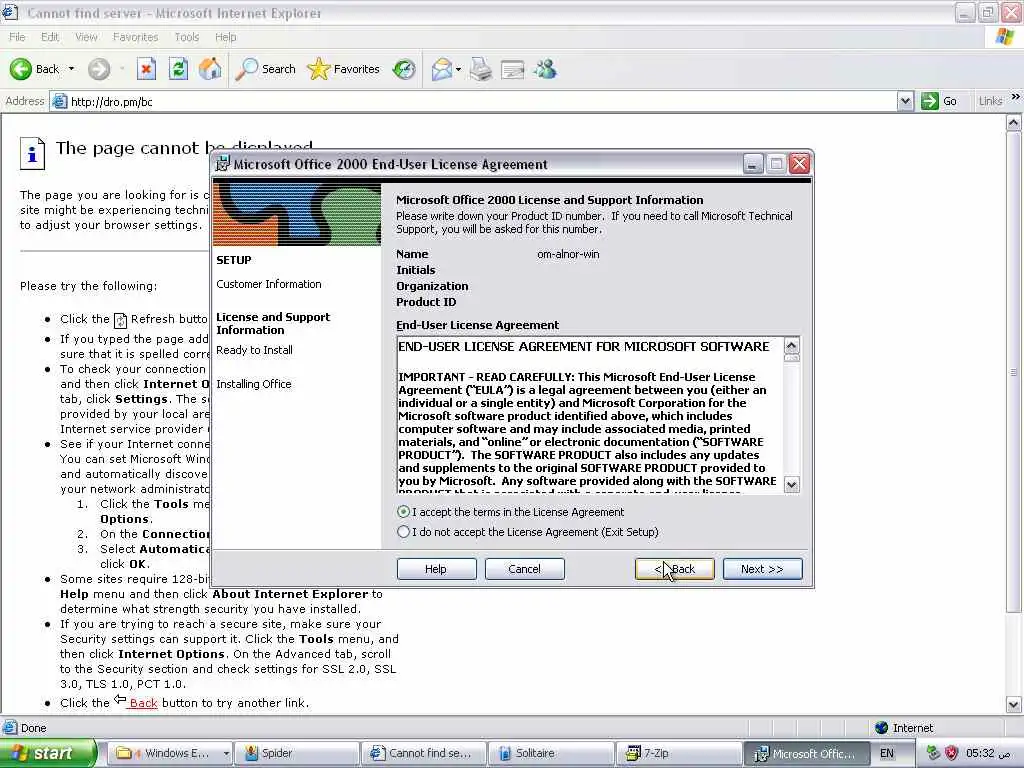The width and height of the screenshot is (1024, 768).
Task: Go to the home page via house icon
Action: [210, 69]
